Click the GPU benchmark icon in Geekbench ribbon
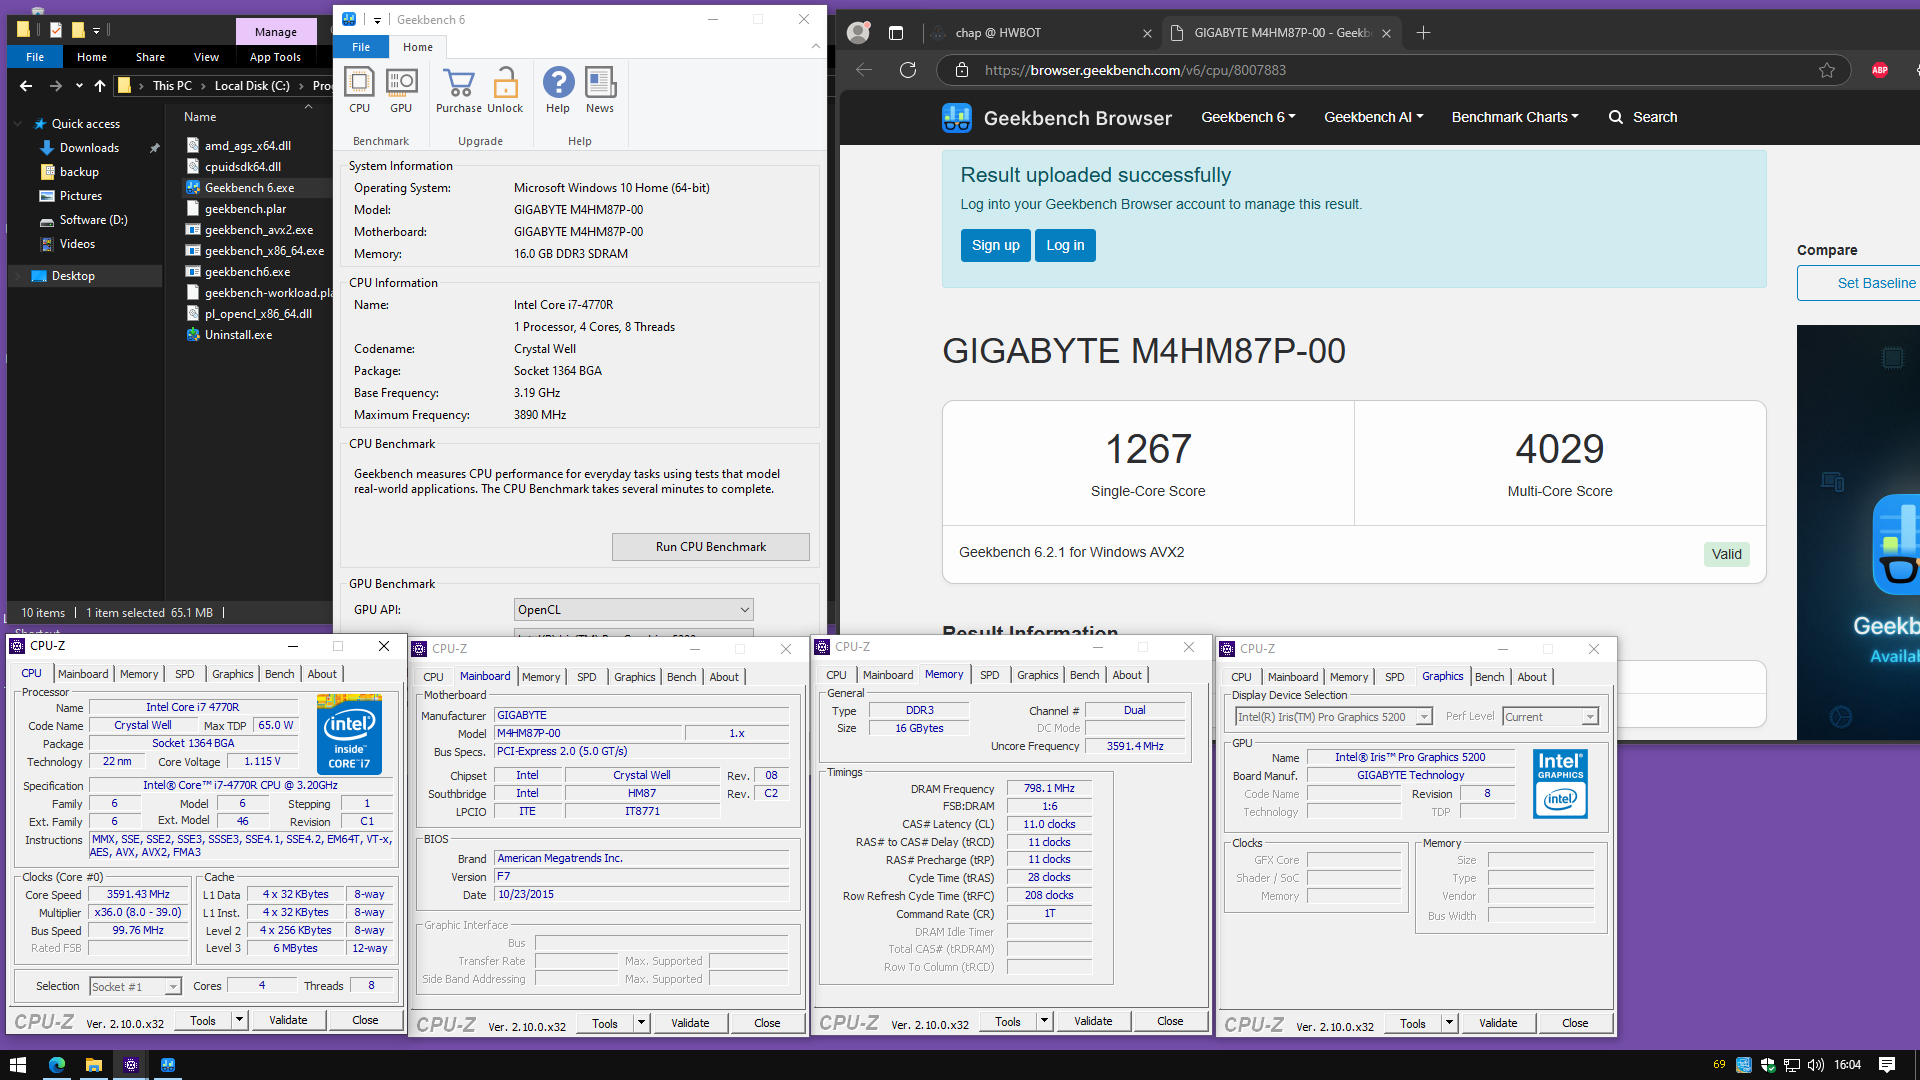 [401, 90]
